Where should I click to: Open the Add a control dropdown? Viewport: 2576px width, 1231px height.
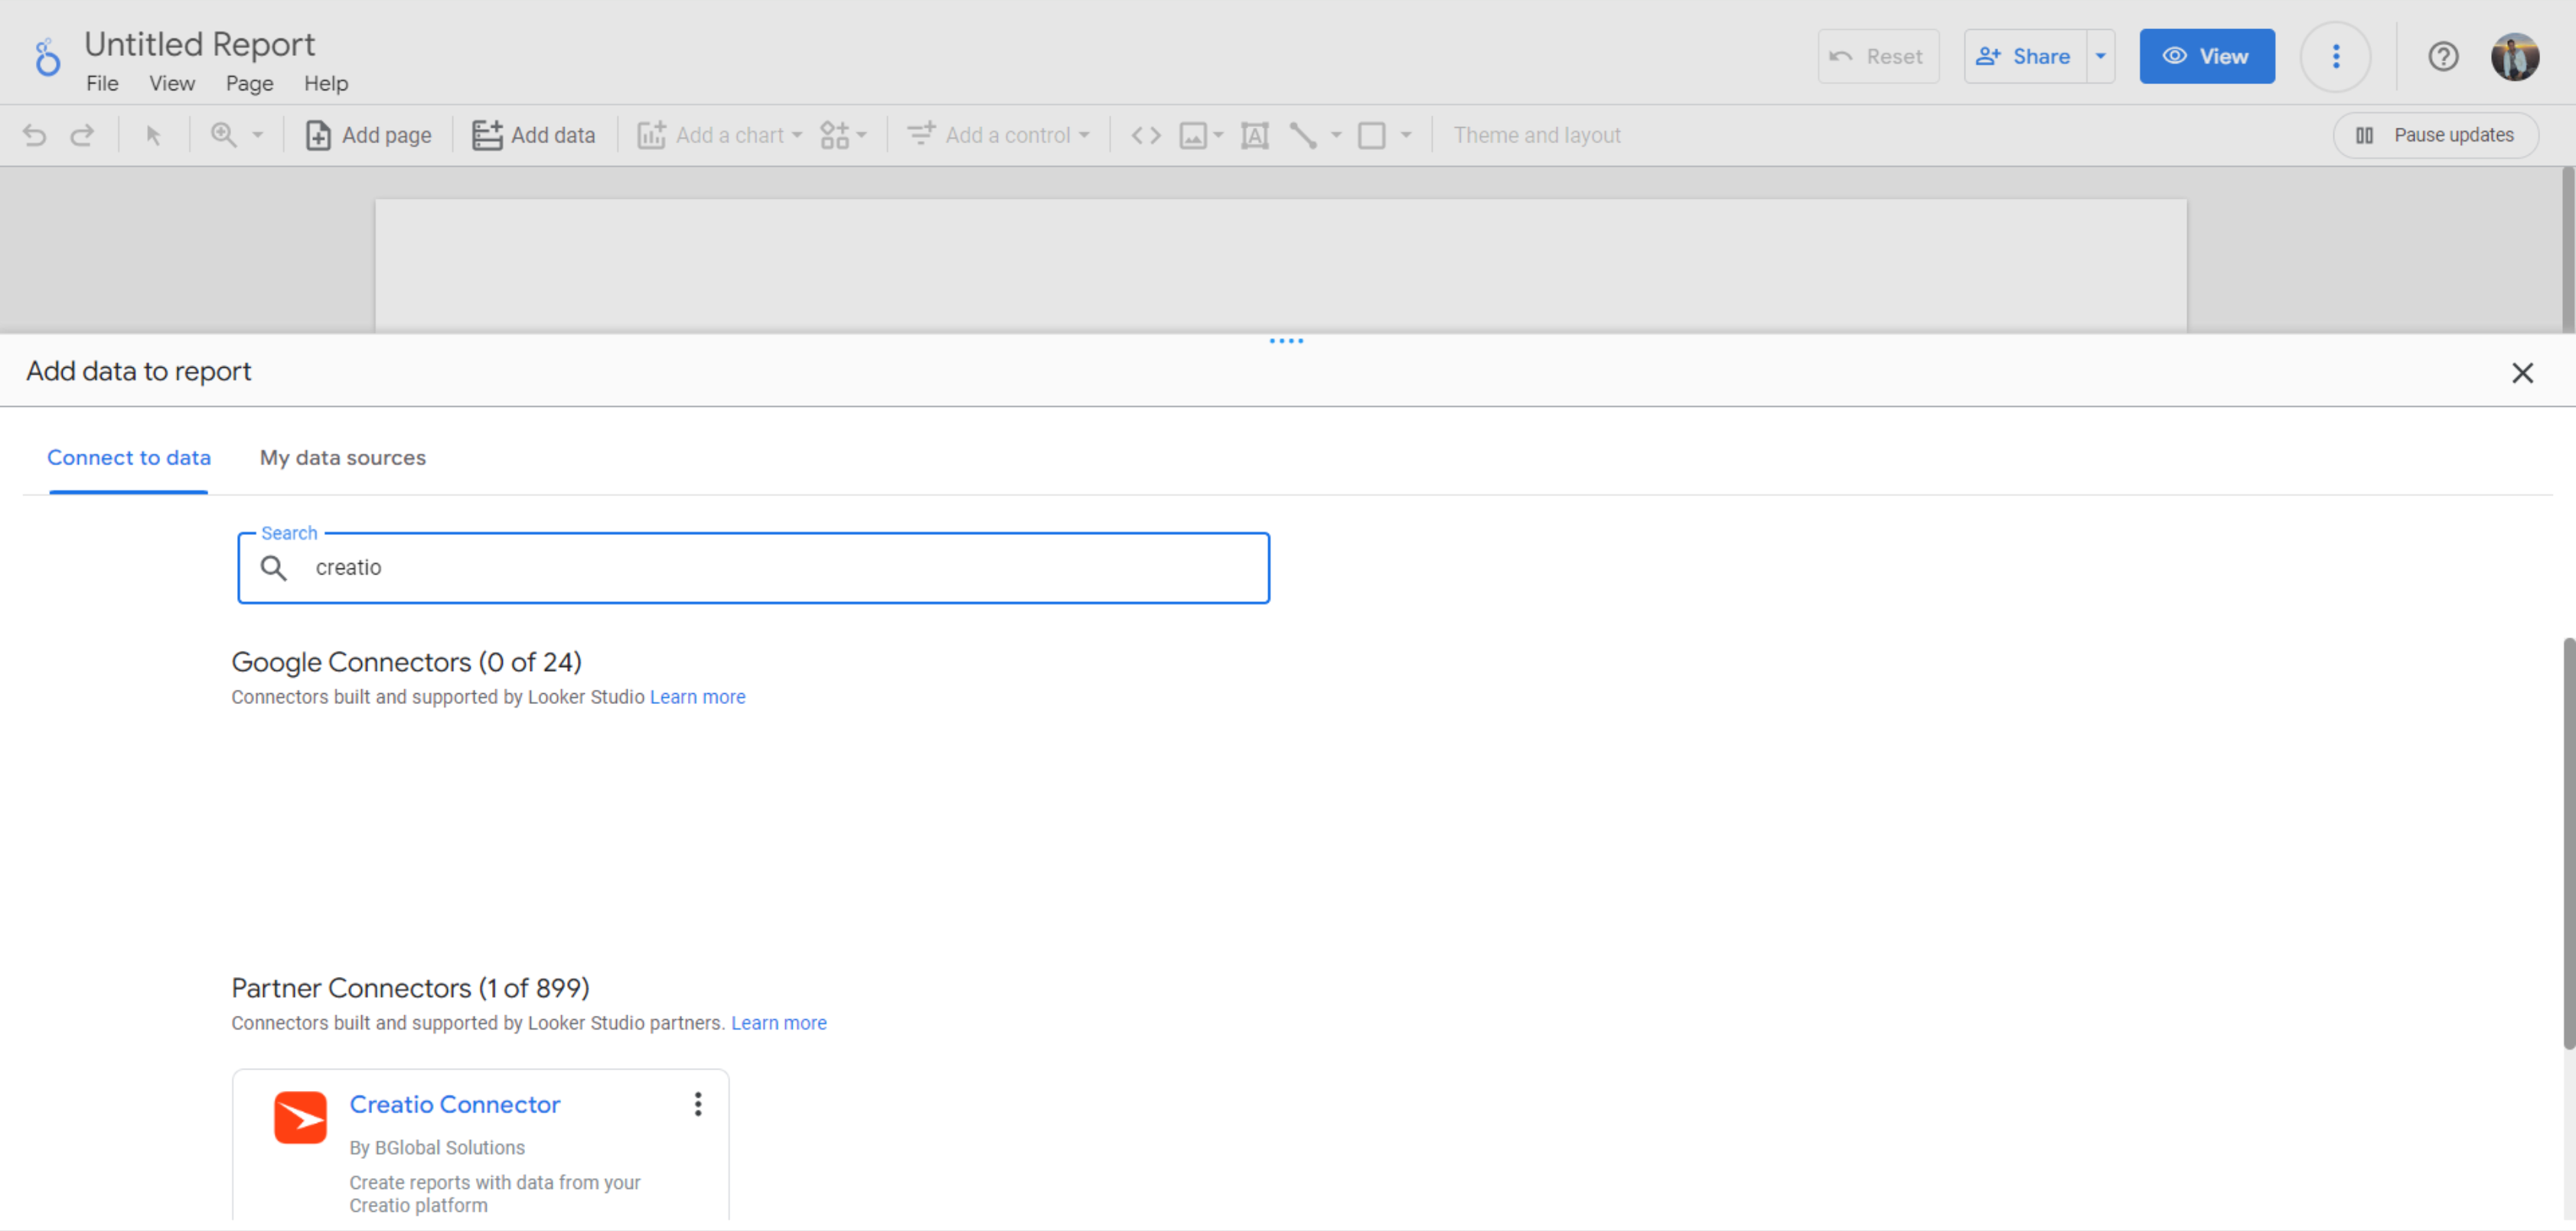click(x=998, y=135)
